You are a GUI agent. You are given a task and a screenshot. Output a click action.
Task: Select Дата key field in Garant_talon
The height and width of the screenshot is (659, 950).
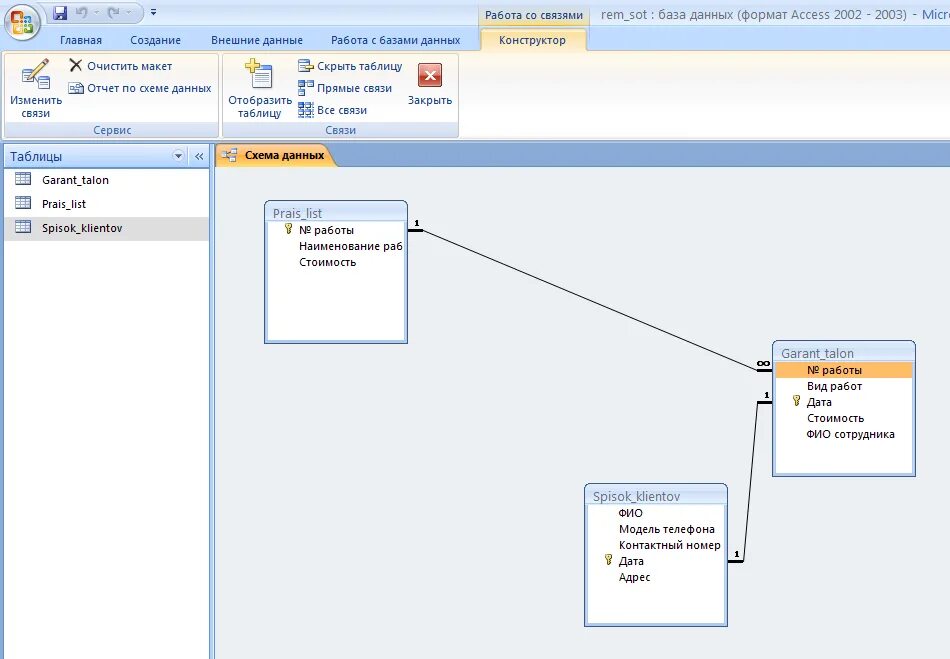pos(843,402)
